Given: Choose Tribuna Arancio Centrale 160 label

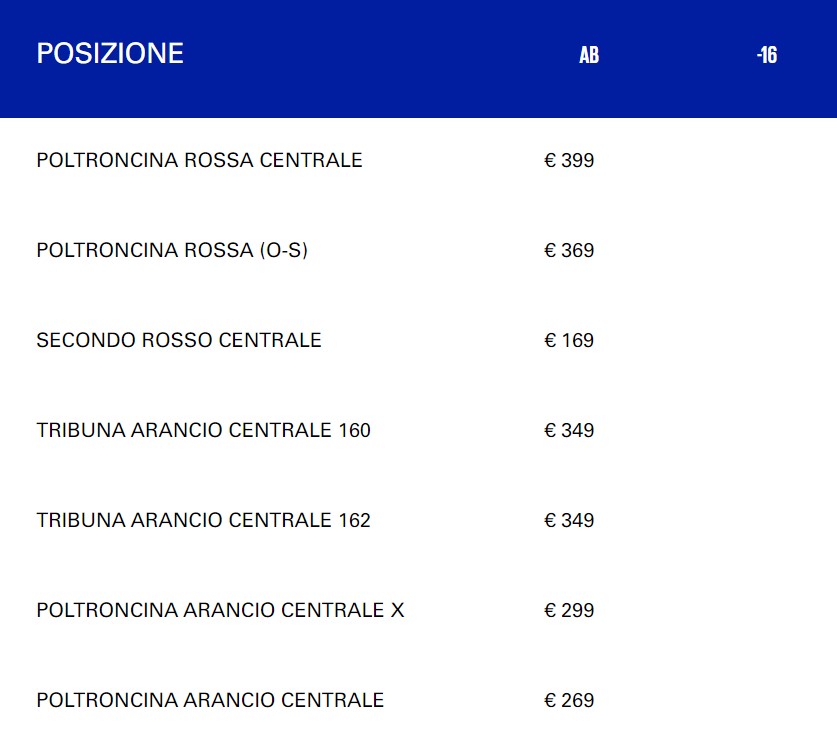Looking at the screenshot, I should pos(203,430).
